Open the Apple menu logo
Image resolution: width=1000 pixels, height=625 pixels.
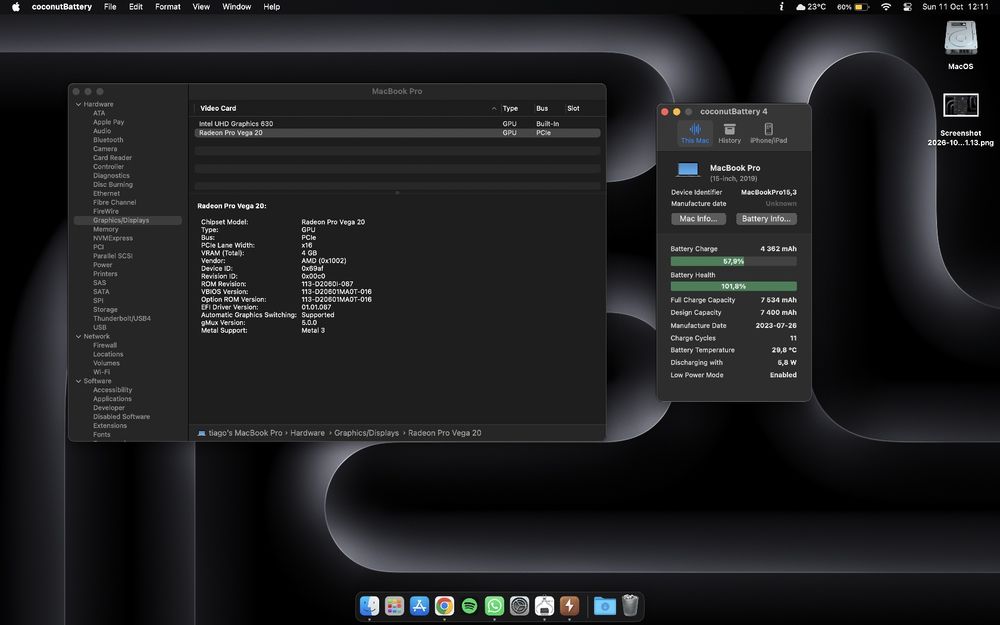point(15,6)
